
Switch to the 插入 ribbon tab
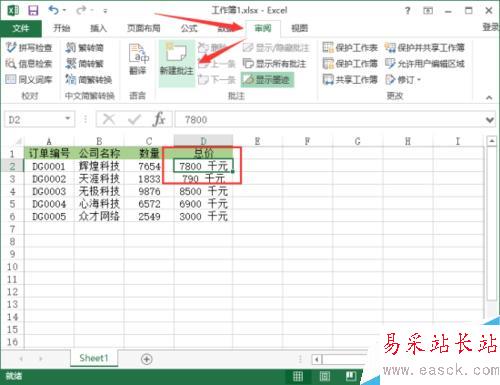click(98, 28)
